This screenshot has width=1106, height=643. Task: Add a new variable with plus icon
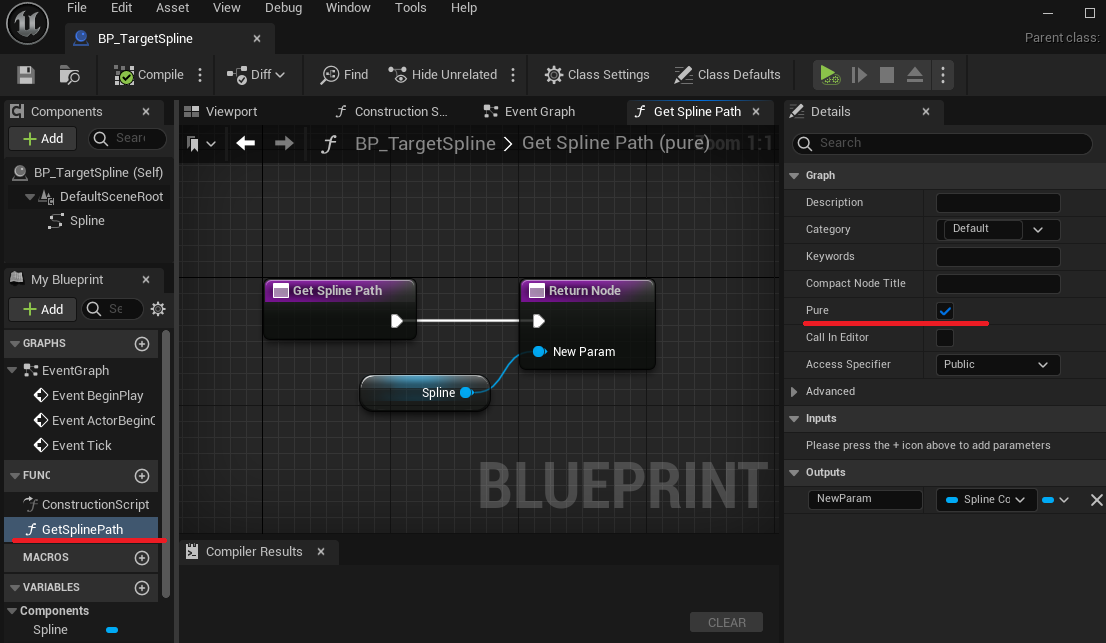(142, 588)
